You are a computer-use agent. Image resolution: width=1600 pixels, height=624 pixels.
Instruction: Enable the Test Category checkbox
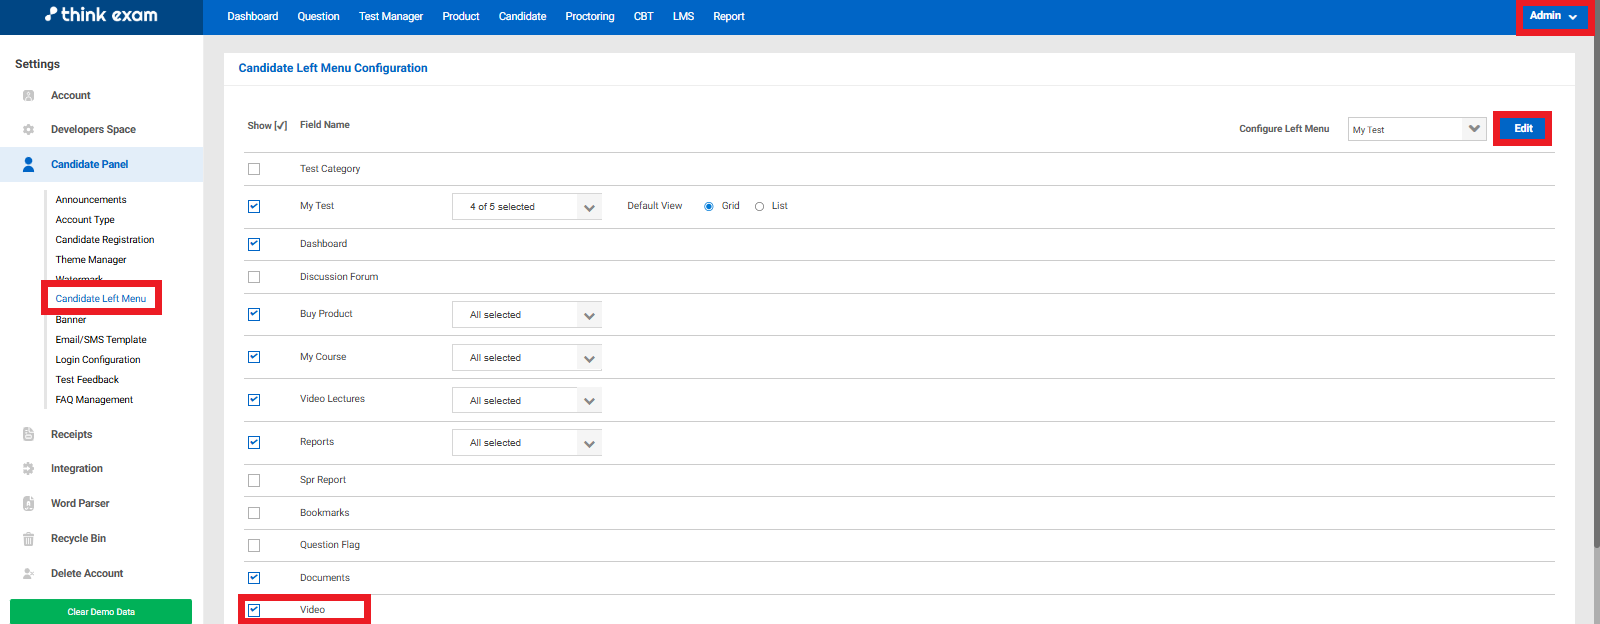coord(254,169)
